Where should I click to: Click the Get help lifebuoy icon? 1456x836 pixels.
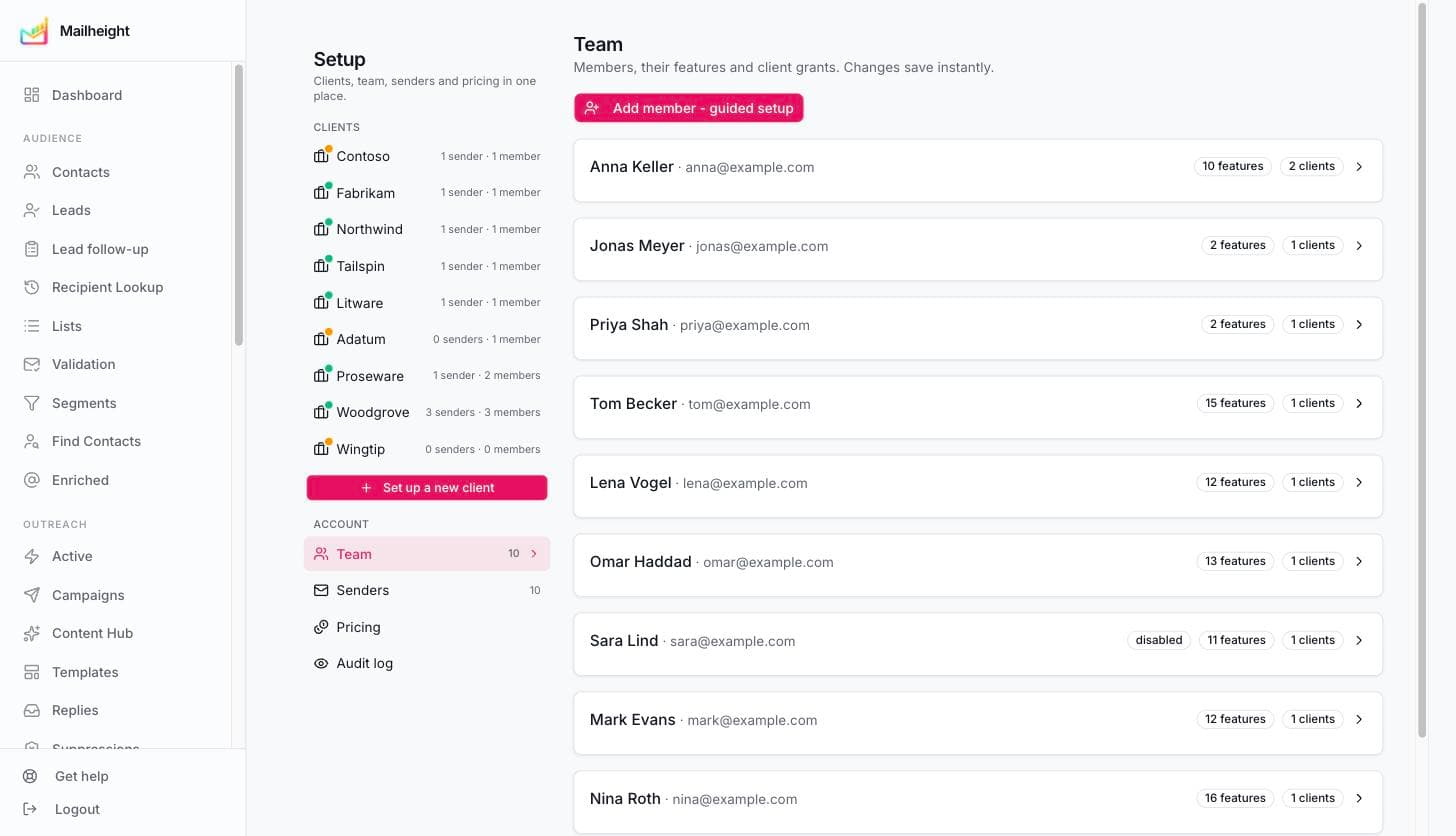(30, 776)
